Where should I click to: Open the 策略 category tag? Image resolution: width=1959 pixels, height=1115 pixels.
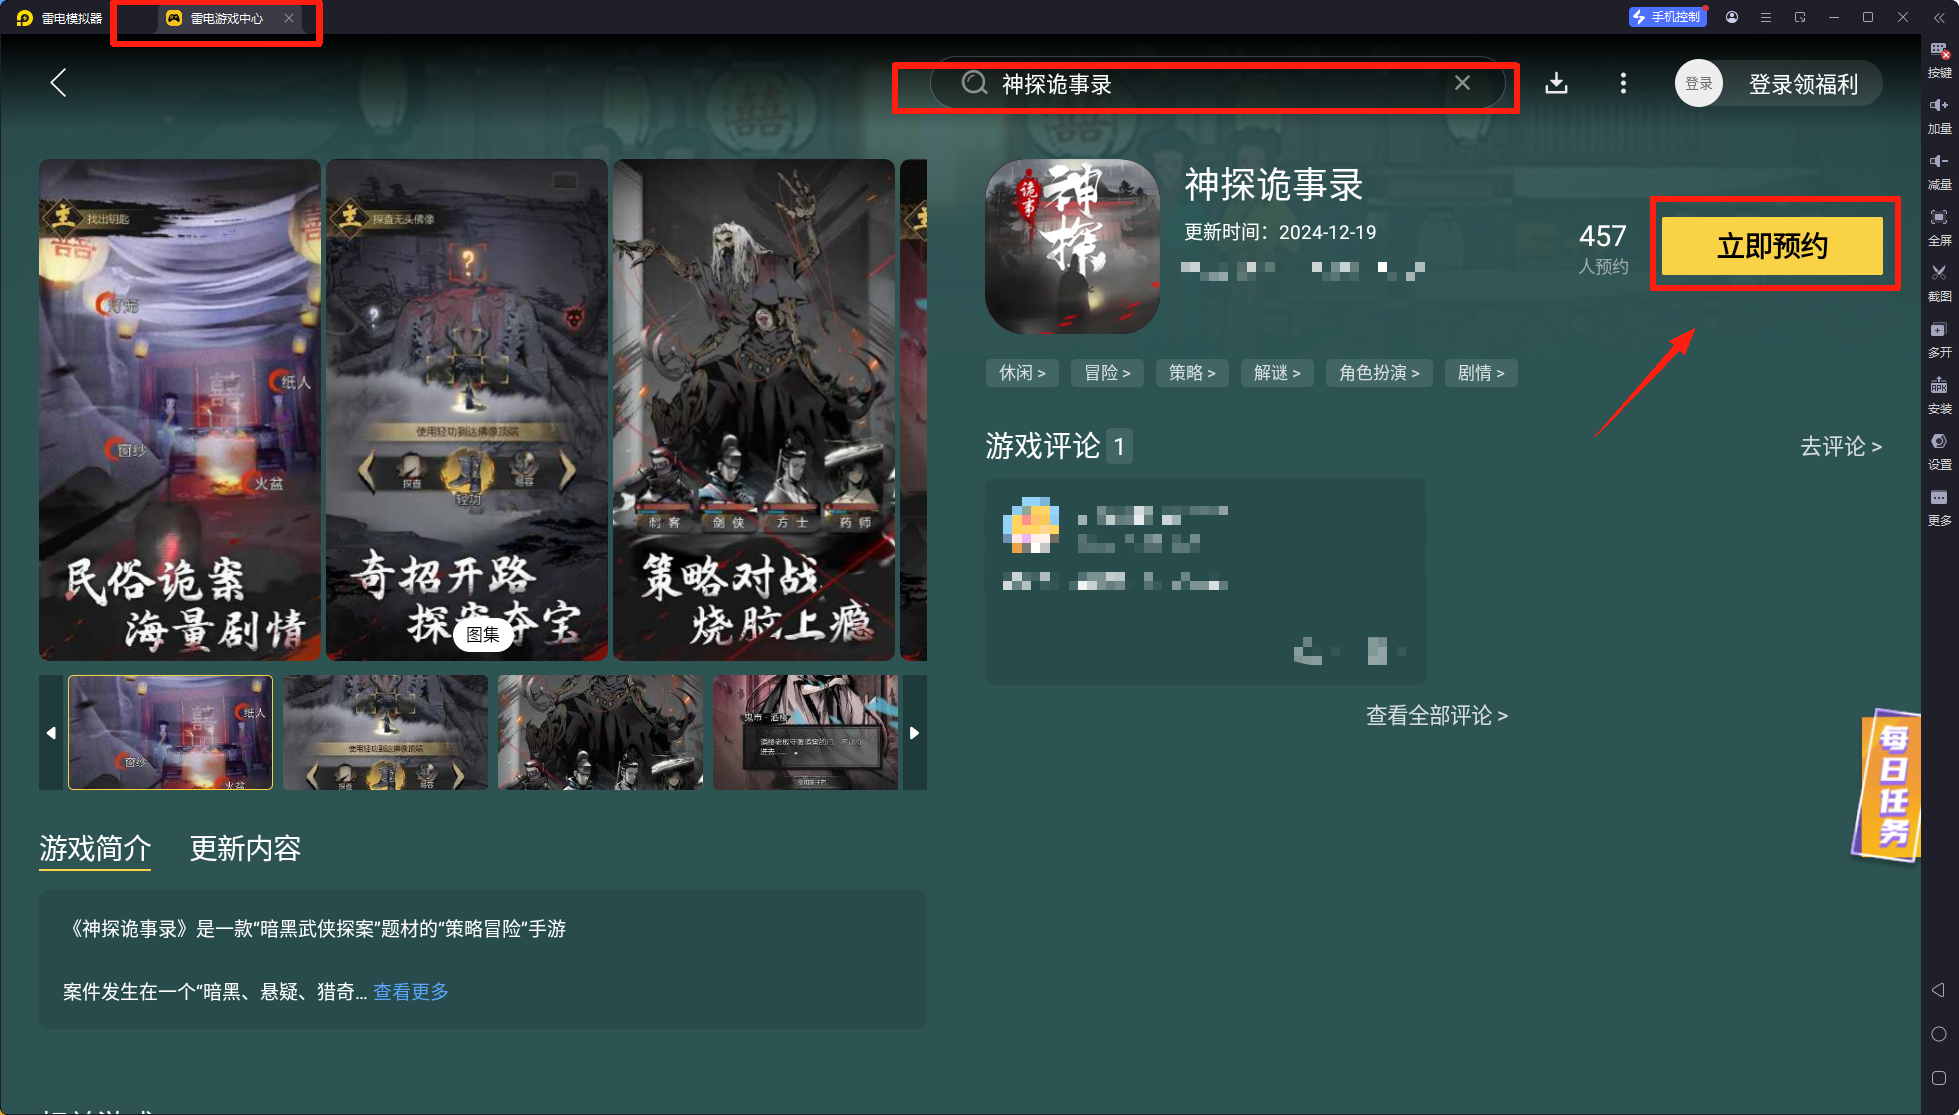[x=1192, y=373]
